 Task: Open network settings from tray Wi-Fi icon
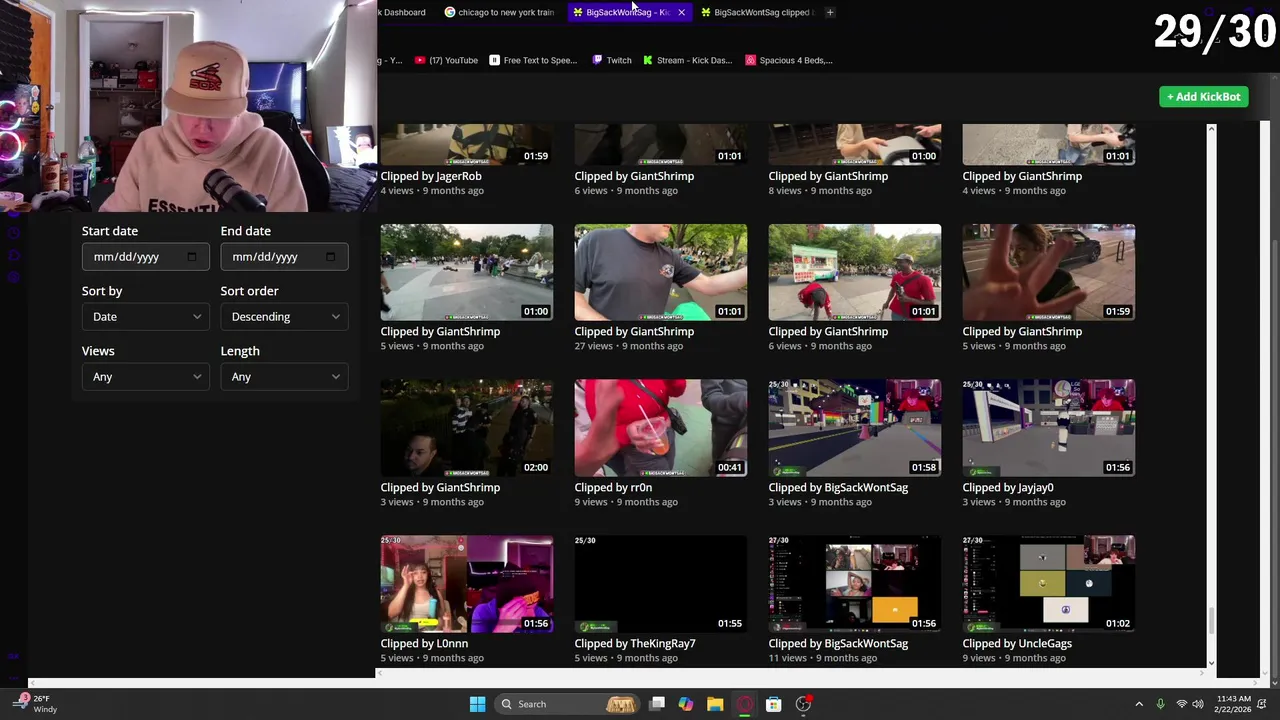[x=1181, y=704]
